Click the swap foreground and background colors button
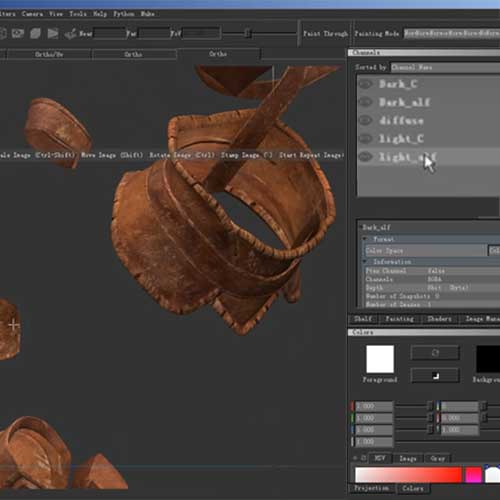The height and width of the screenshot is (500, 500). 435,353
